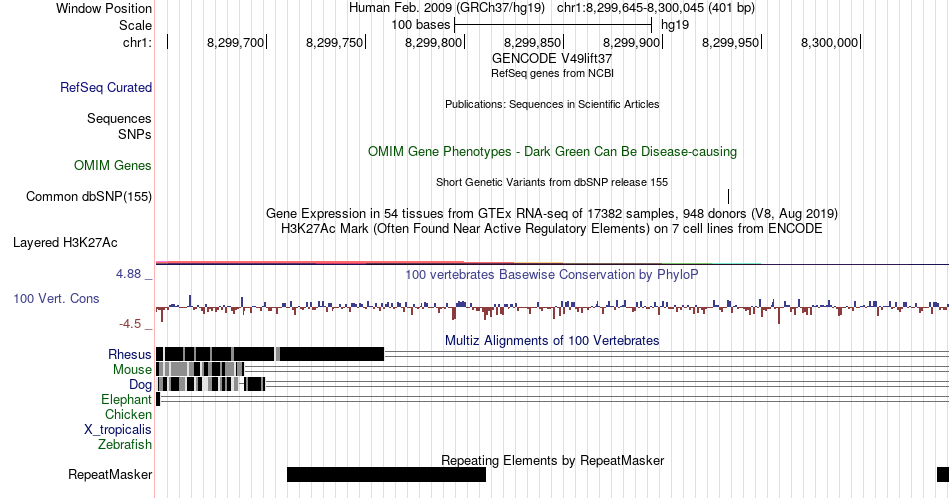Click the 8,299,850 ruler position
Image resolution: width=950 pixels, height=498 pixels.
coord(533,42)
